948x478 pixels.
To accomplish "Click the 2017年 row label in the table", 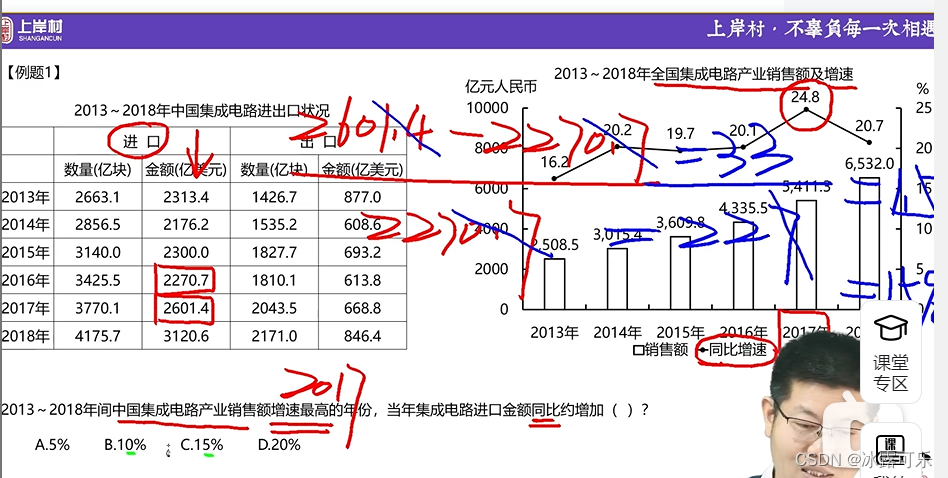I will [25, 308].
